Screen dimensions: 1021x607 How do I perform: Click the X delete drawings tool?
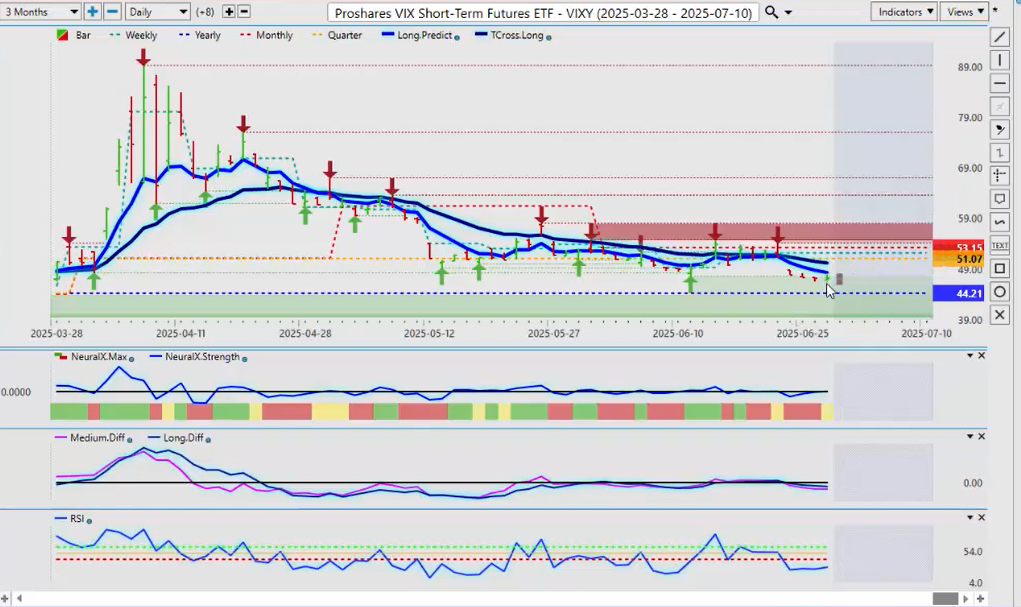999,315
